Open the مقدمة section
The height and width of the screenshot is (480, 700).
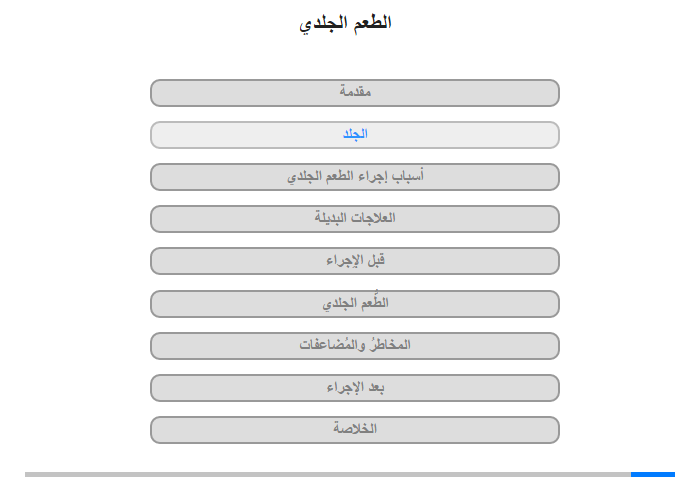pyautogui.click(x=355, y=92)
